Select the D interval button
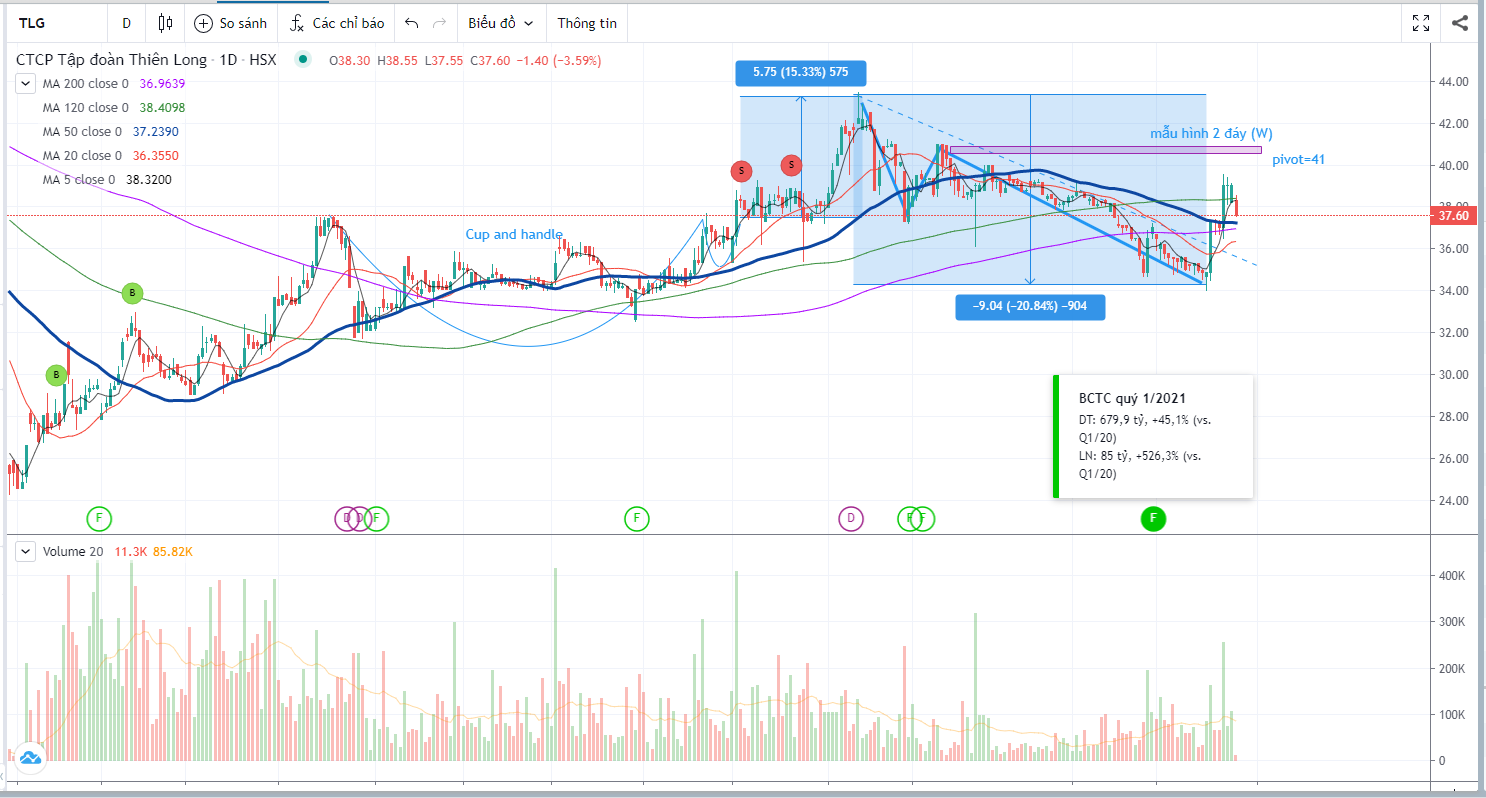 point(126,23)
